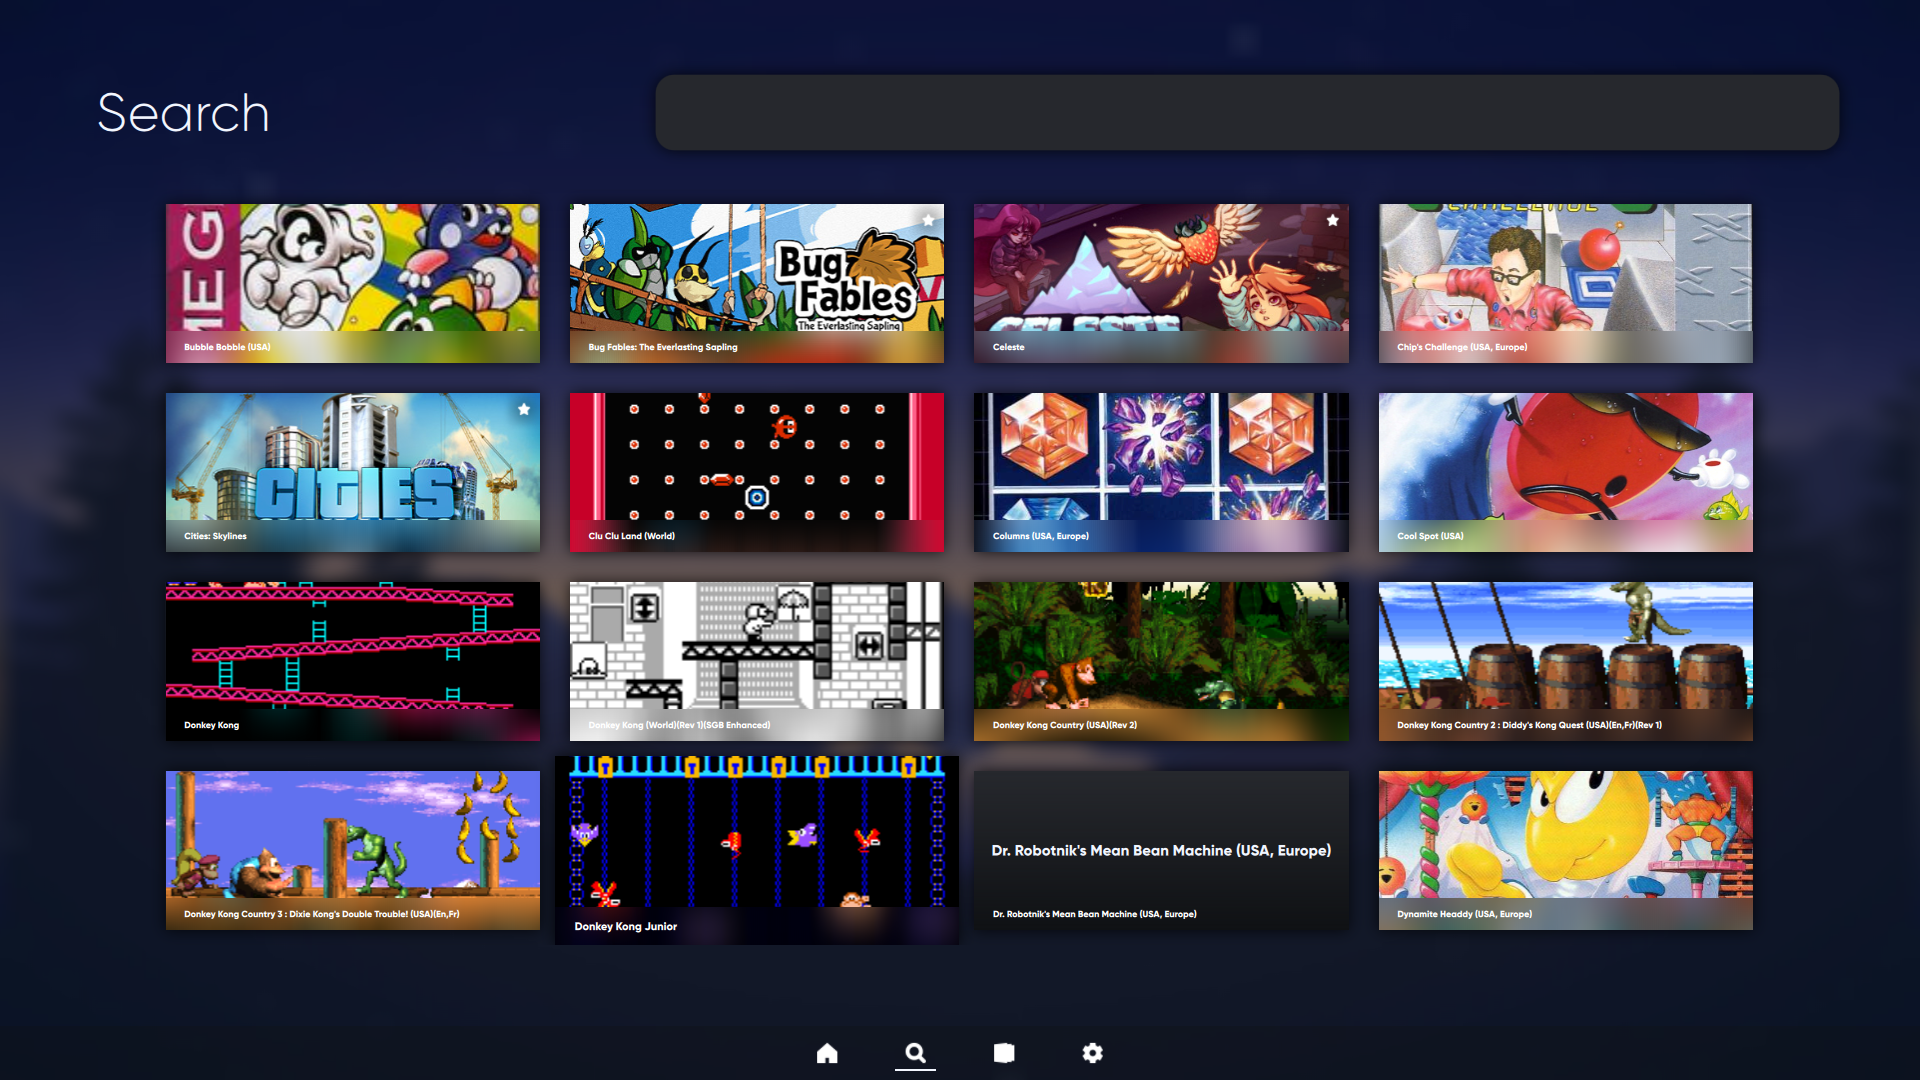This screenshot has width=1920, height=1080.
Task: Launch Clu Clu Land (World) tile
Action: click(756, 471)
